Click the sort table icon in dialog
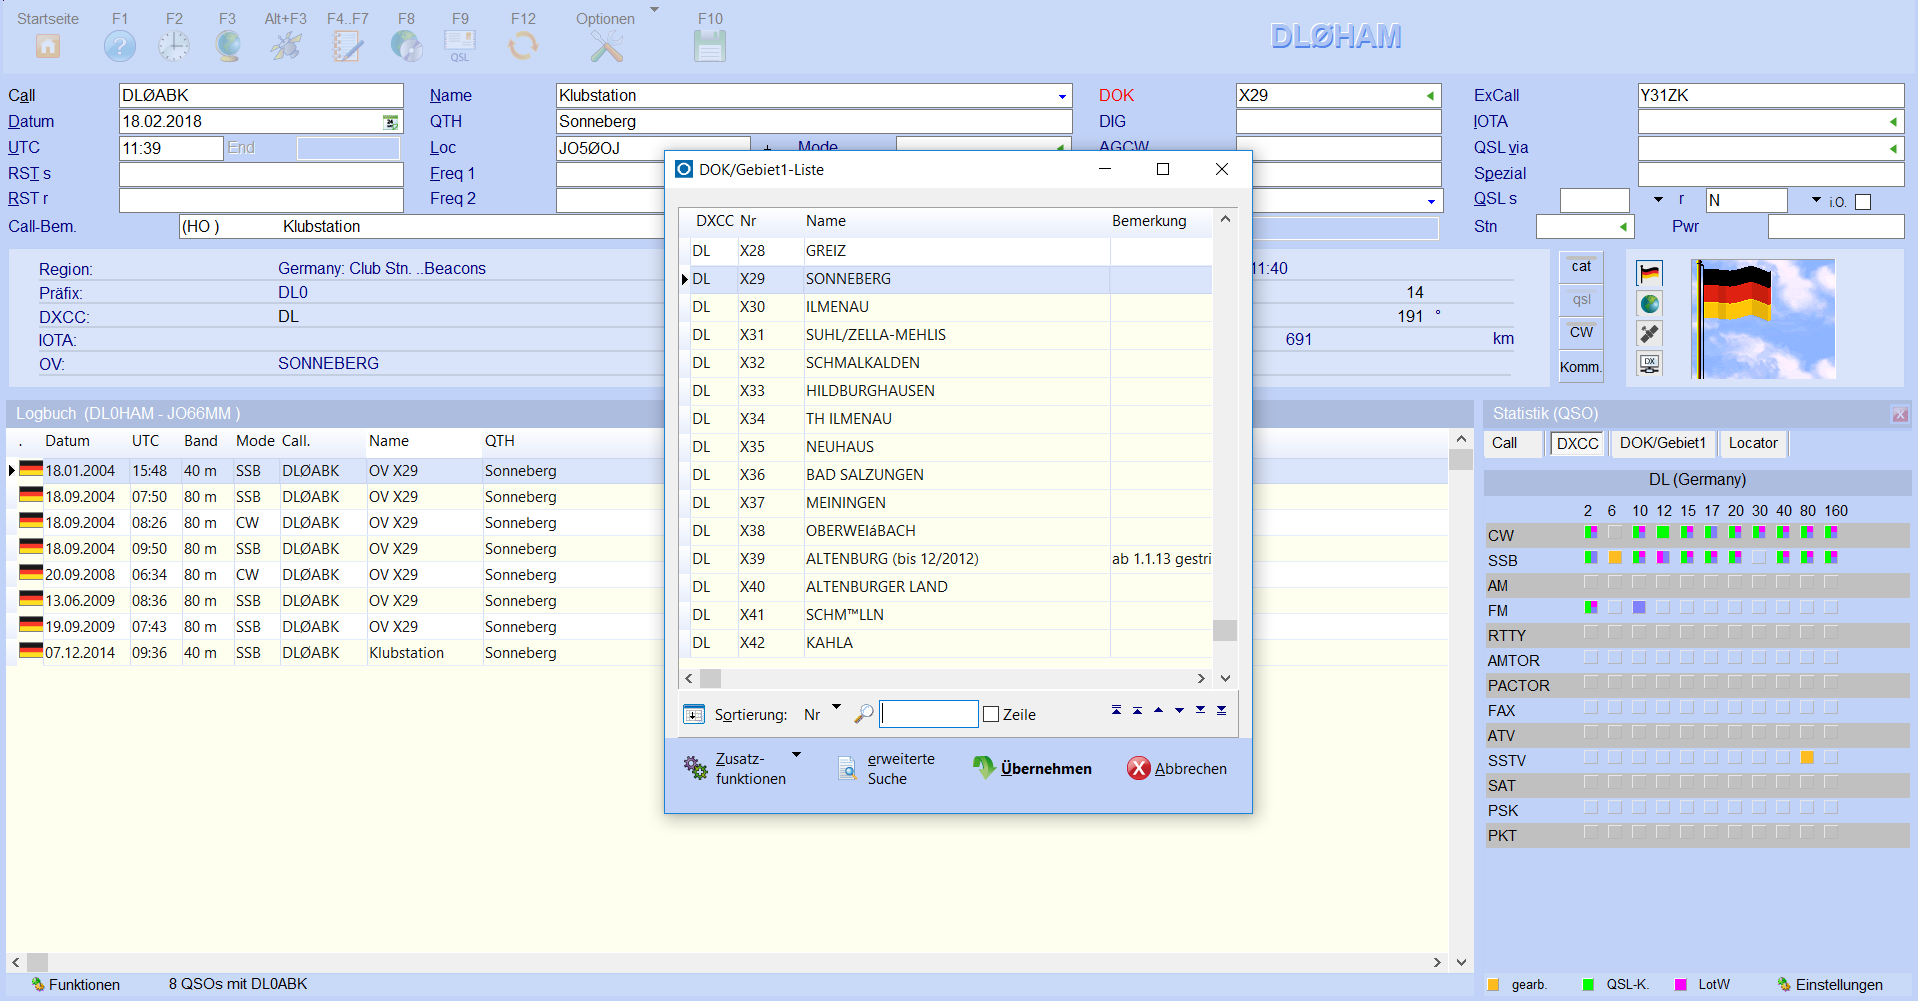The height and width of the screenshot is (1001, 1918). [694, 714]
